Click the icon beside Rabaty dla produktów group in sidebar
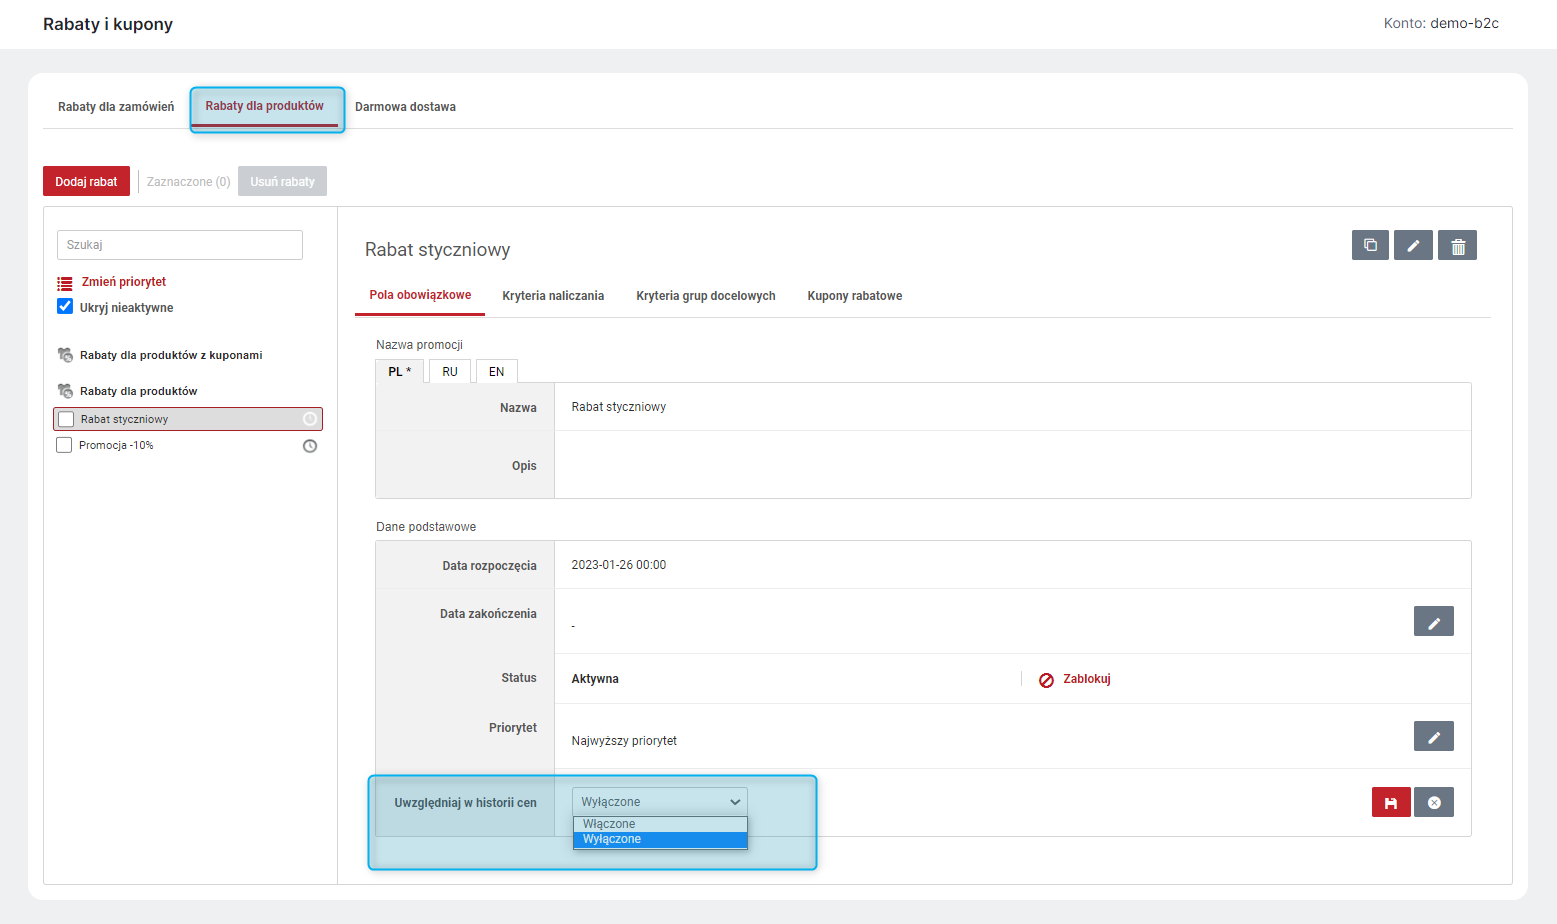The height and width of the screenshot is (924, 1557). (65, 391)
